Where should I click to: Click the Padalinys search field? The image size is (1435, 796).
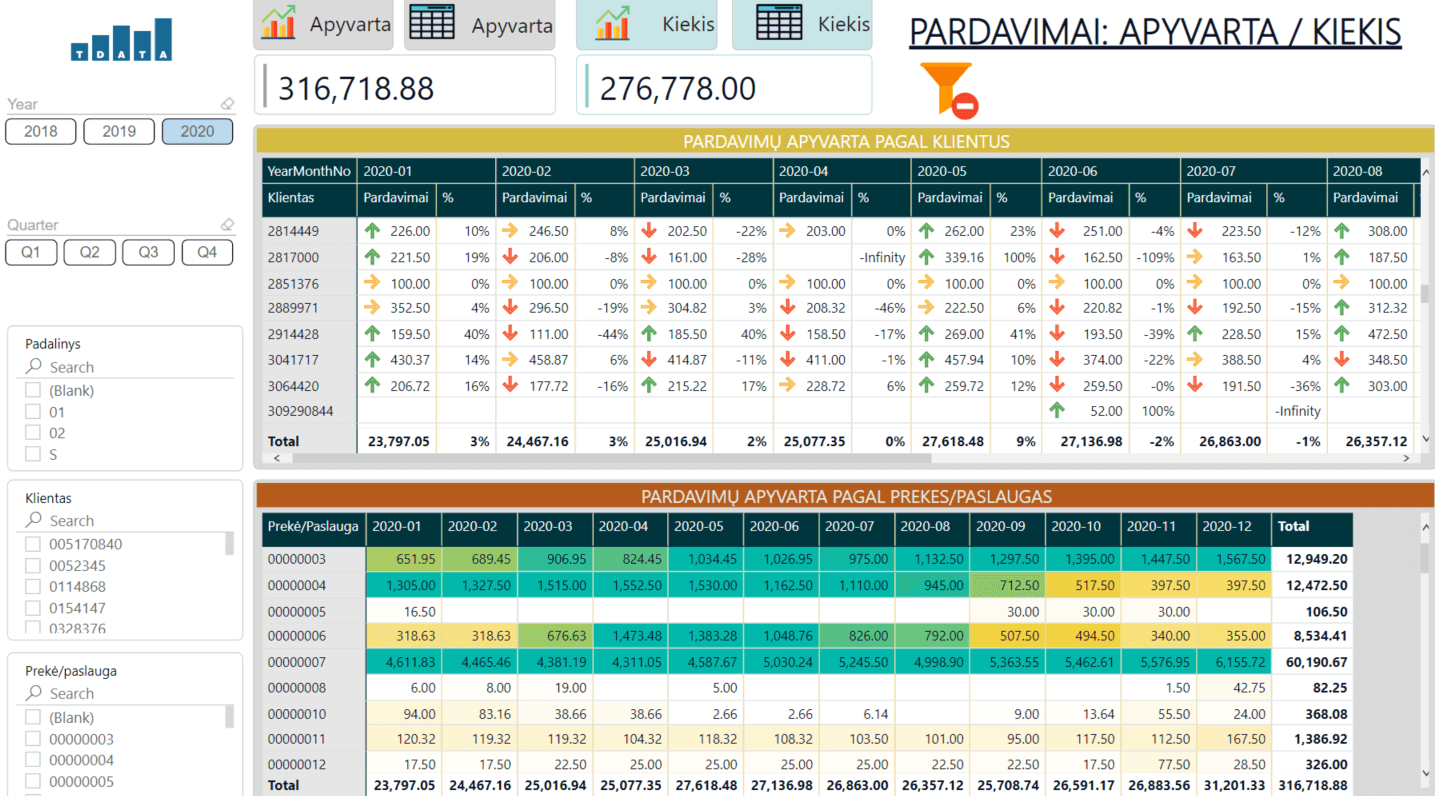point(130,367)
